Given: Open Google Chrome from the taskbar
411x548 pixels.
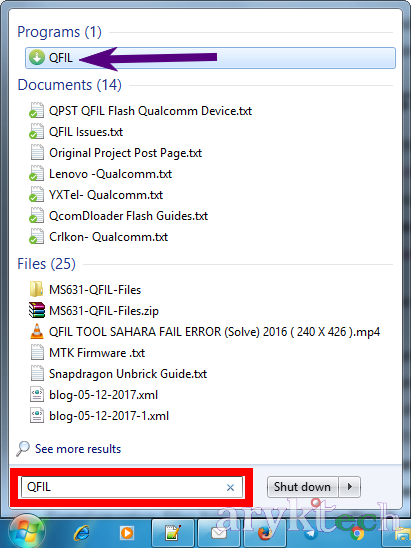Looking at the screenshot, I should point(357,533).
